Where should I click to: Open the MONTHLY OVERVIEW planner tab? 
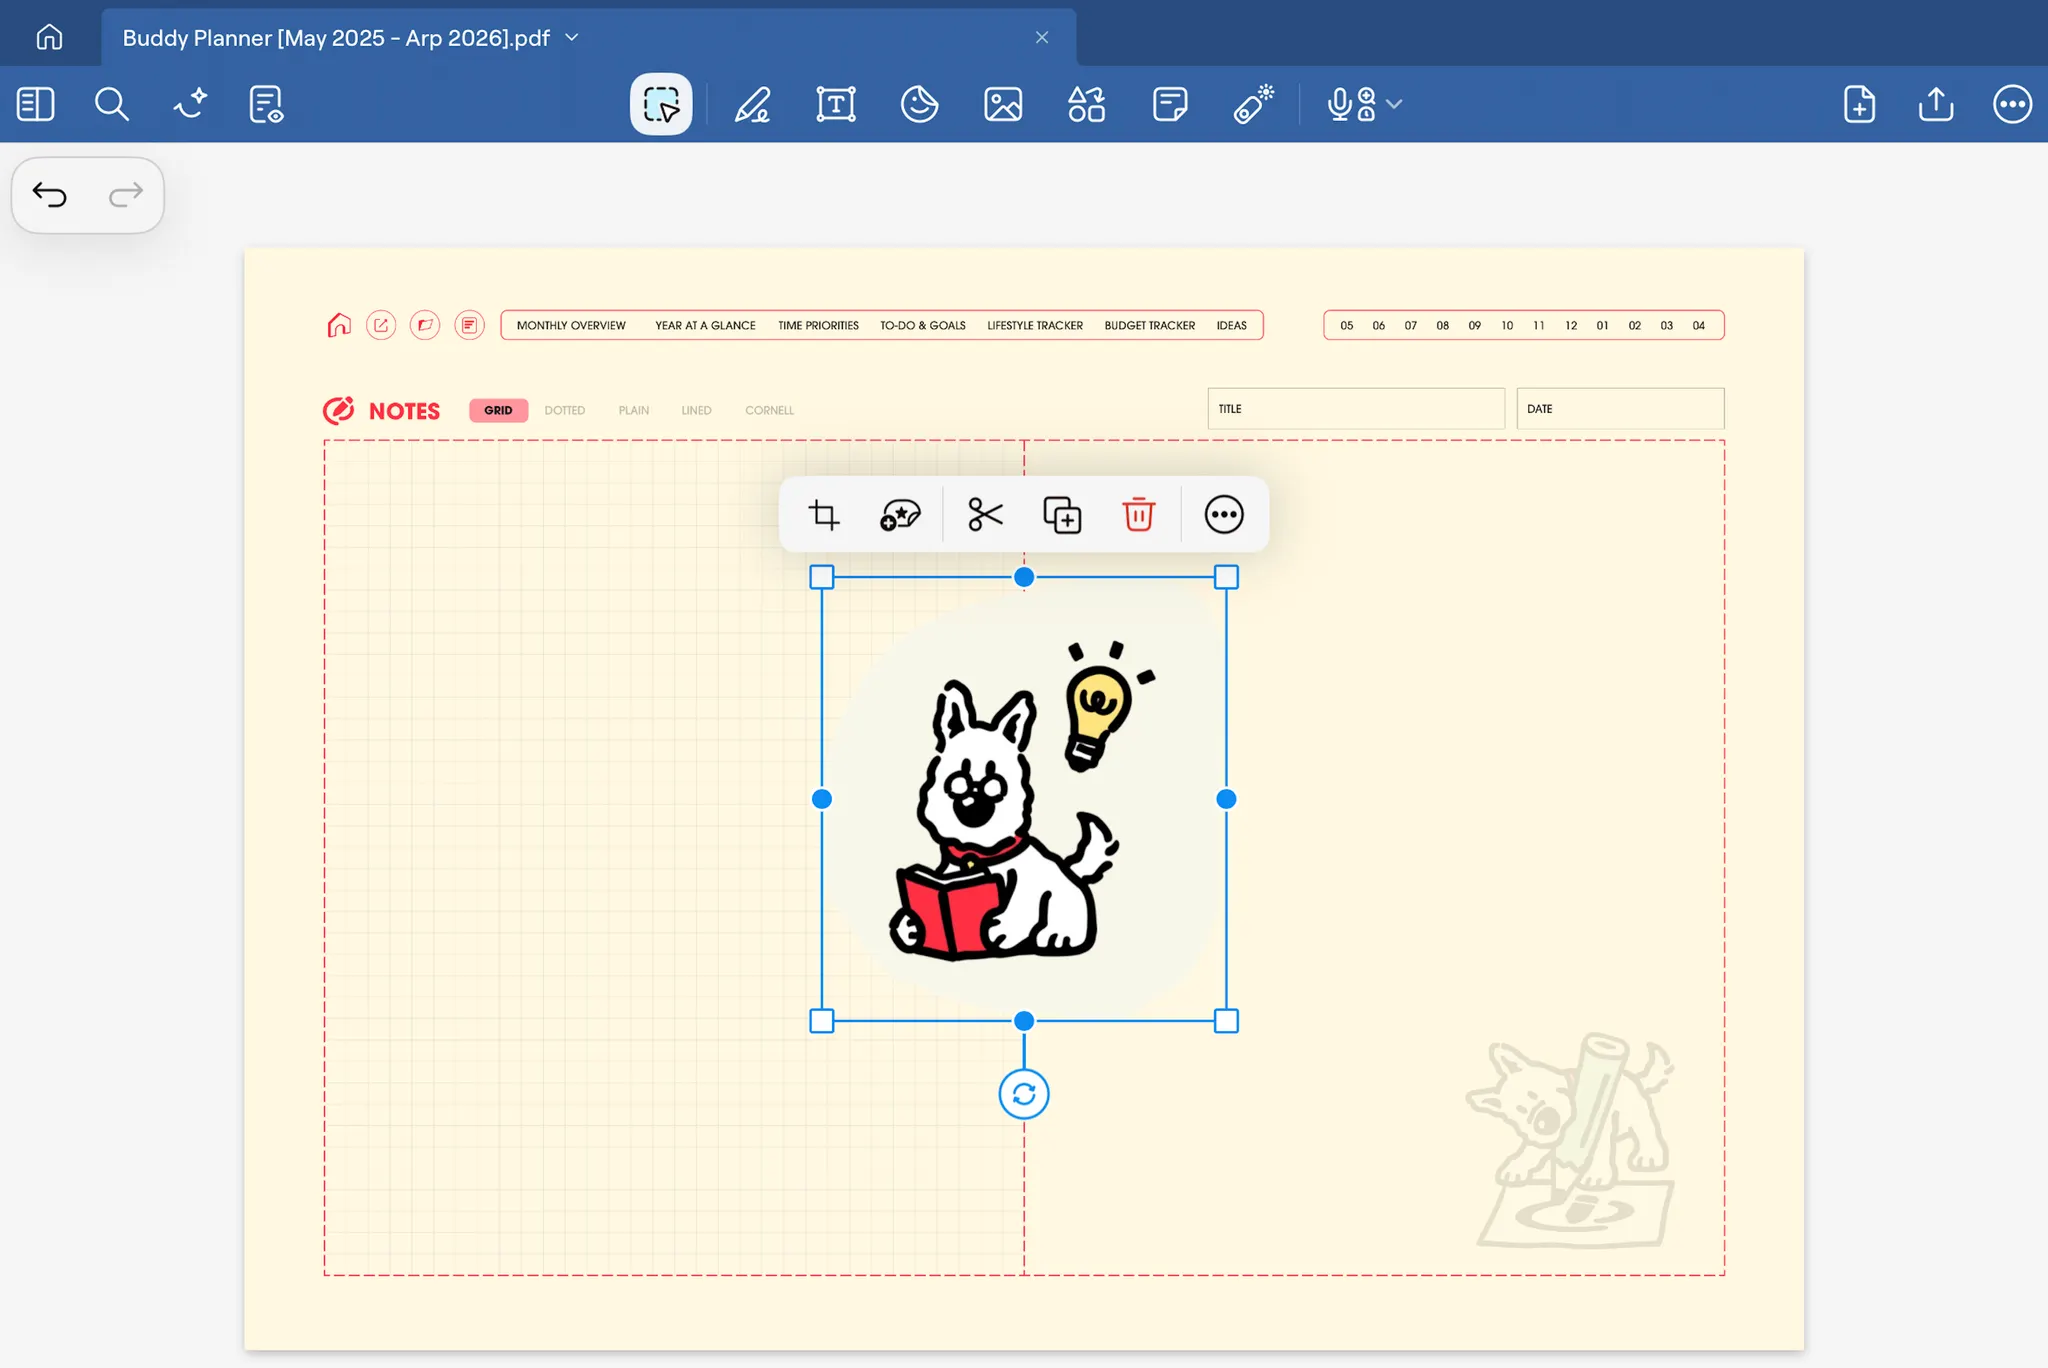click(x=571, y=326)
